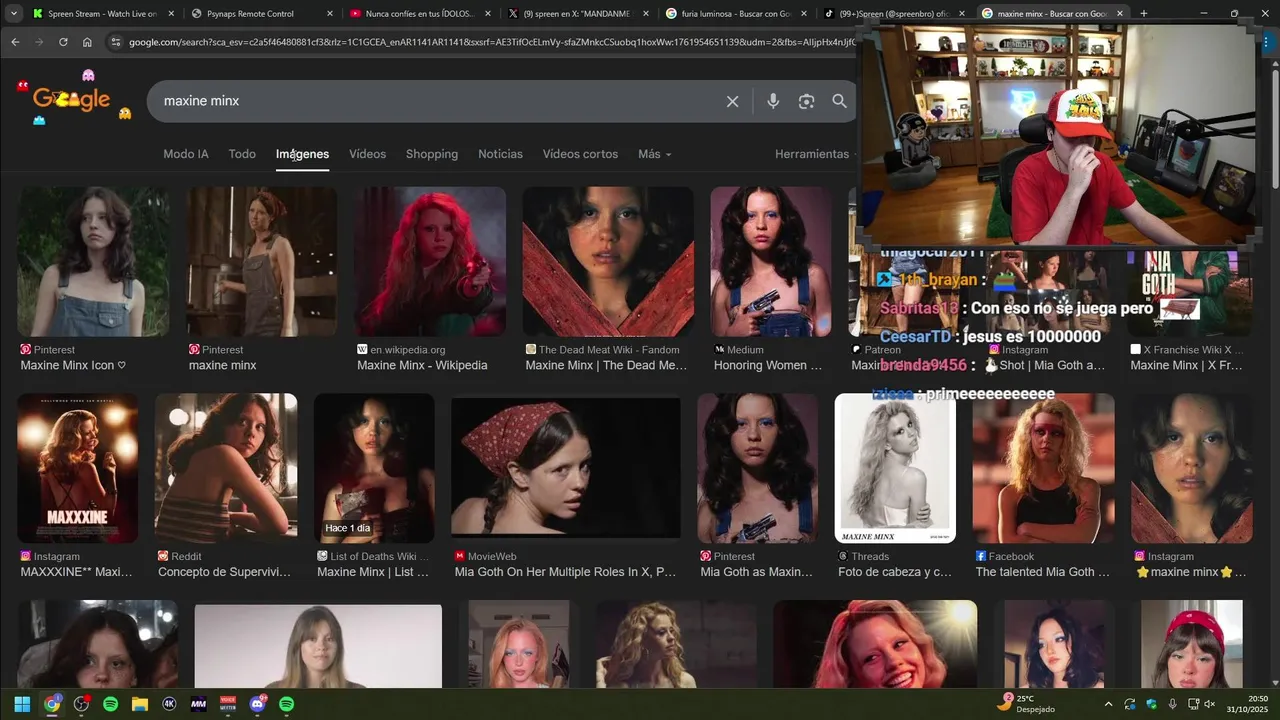The height and width of the screenshot is (720, 1280).
Task: Open Discord from the taskbar
Action: 257,704
